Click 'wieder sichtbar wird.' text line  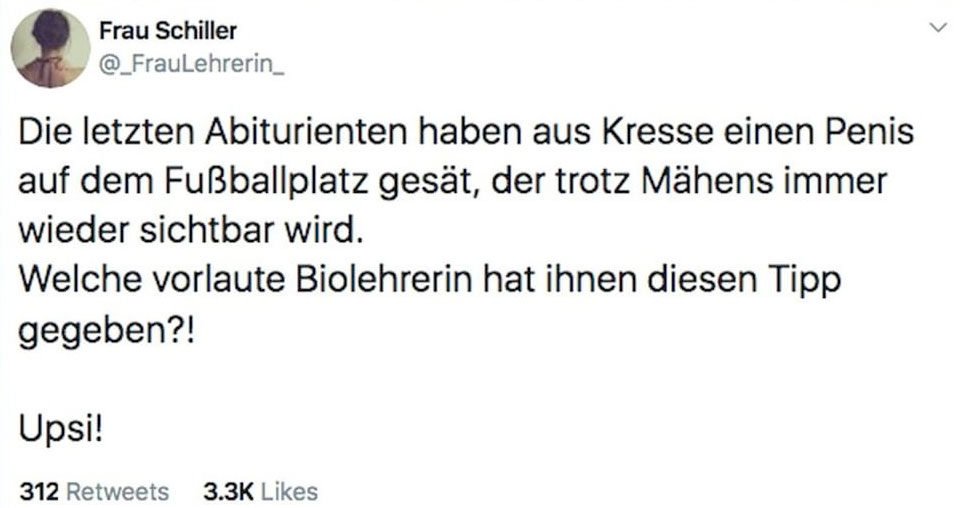coord(187,232)
